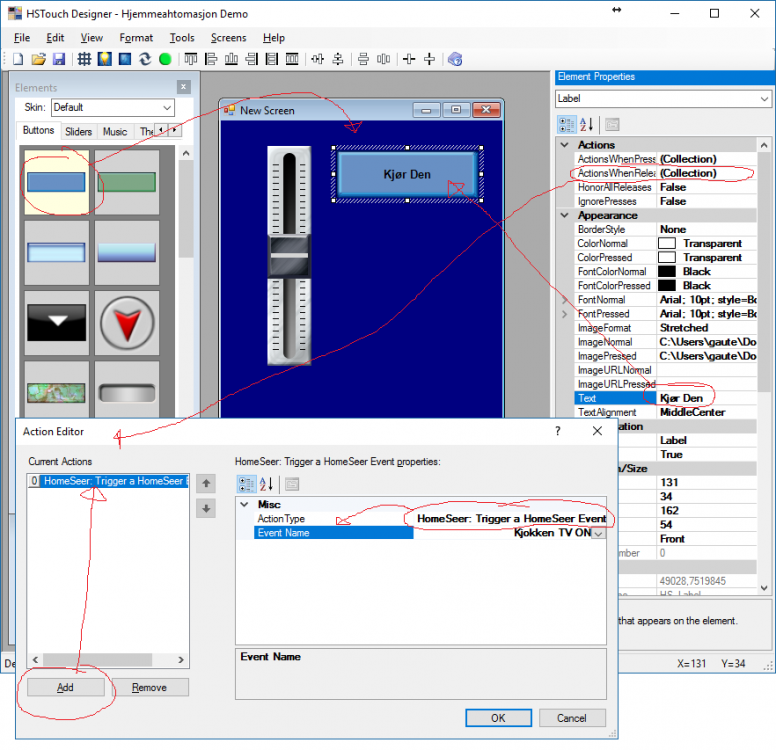
Task: Switch to the Sliders tab
Action: coord(78,131)
